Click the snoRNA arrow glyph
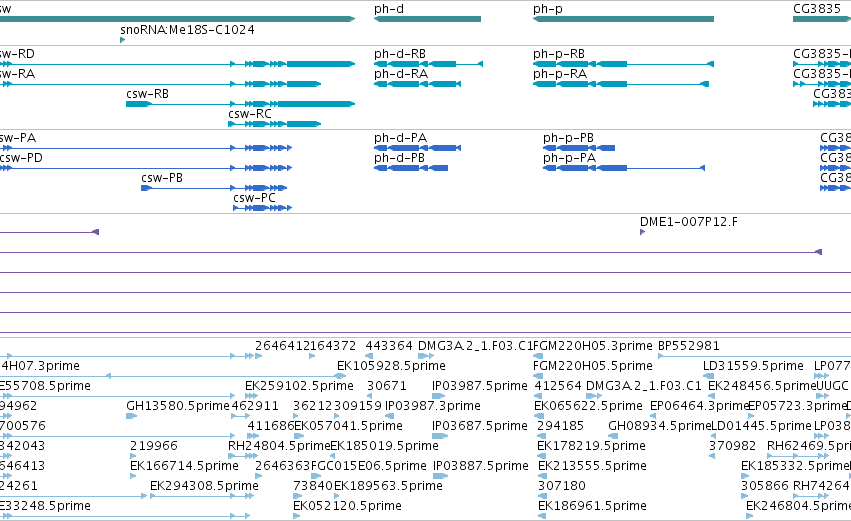The image size is (851, 521). tap(123, 40)
